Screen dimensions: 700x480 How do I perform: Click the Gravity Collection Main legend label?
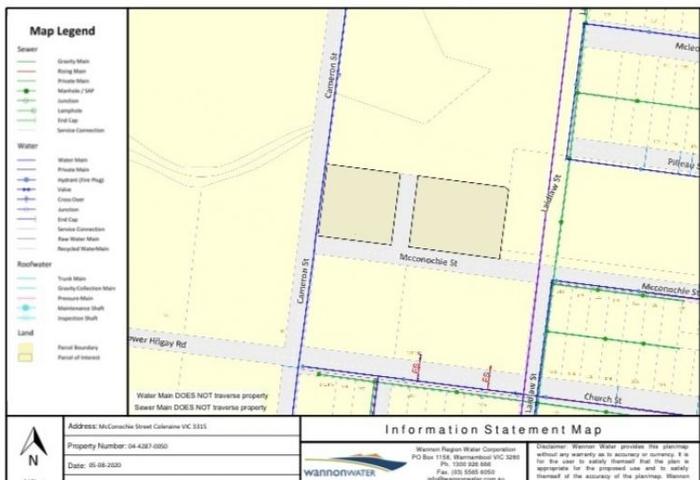86,288
